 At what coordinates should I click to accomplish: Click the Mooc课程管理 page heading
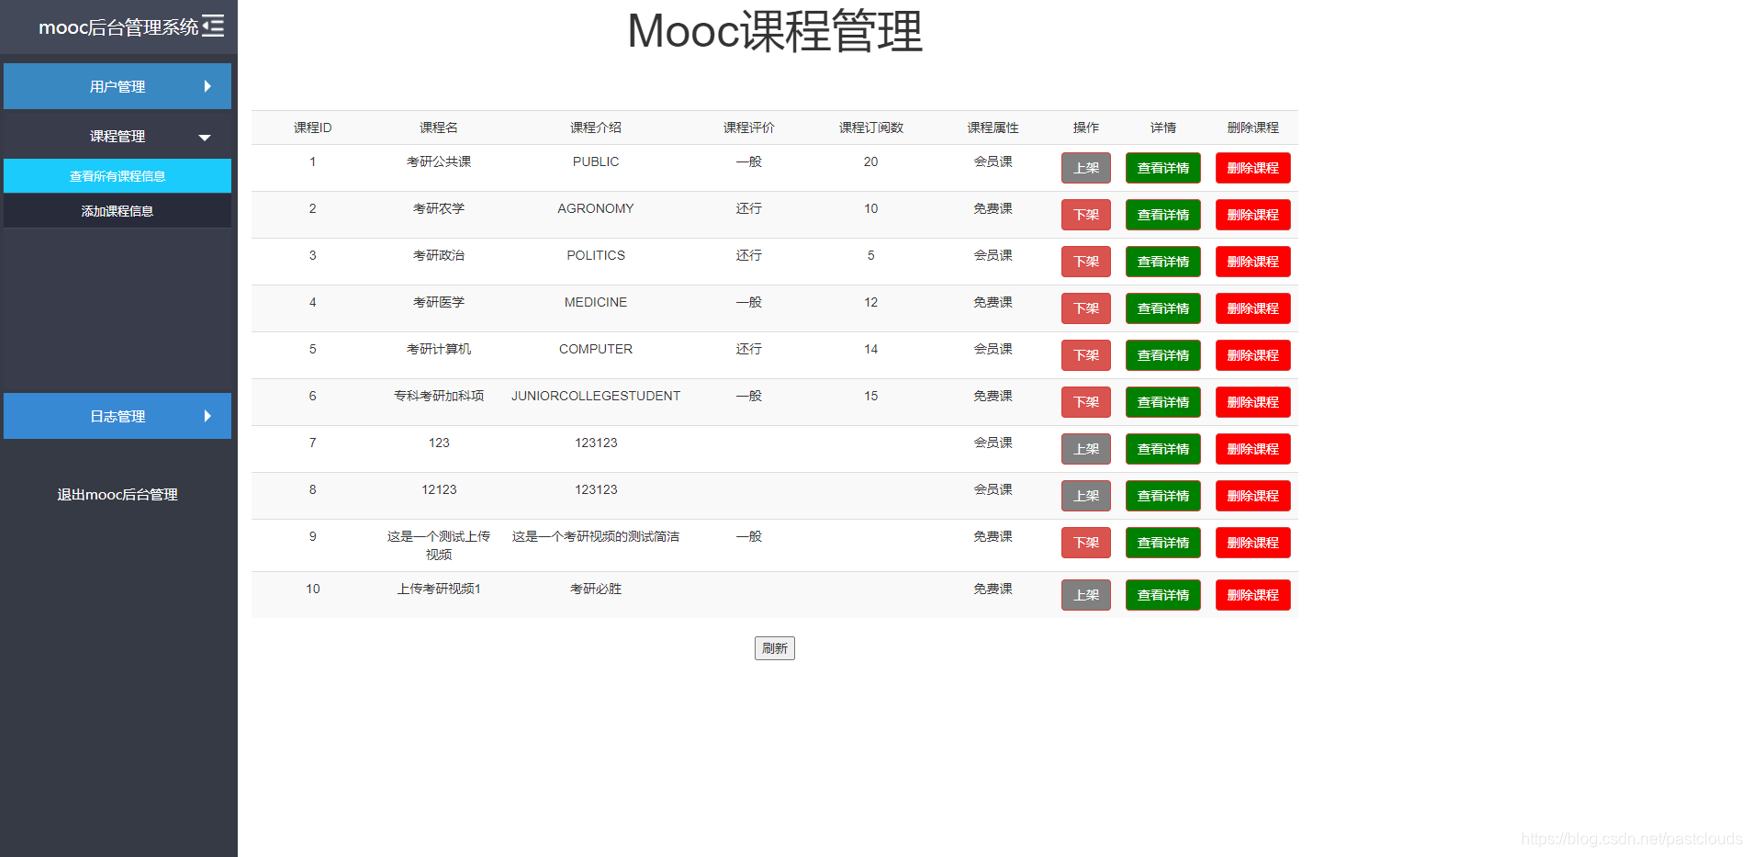tap(775, 31)
